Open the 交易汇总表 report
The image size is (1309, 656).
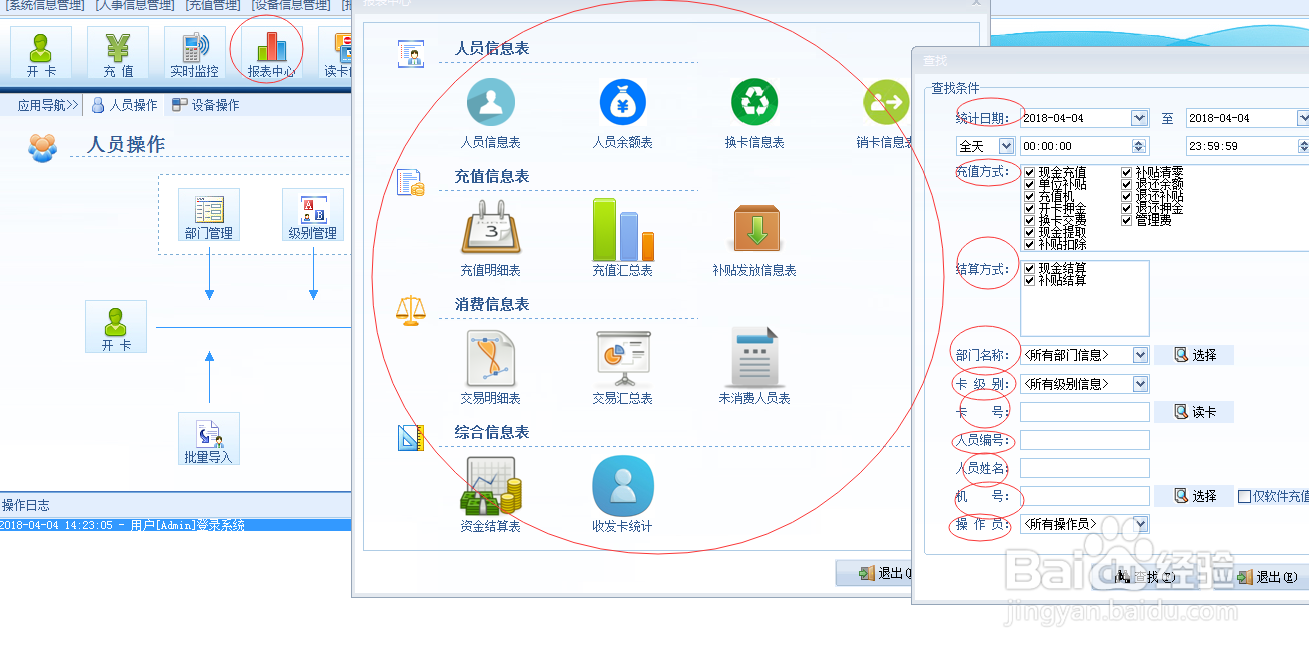pos(622,368)
